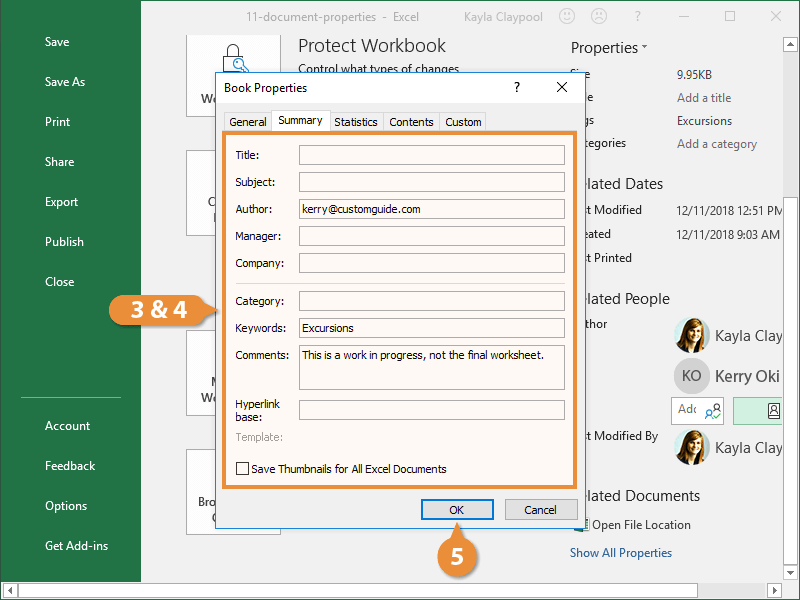Screen dimensions: 800x600
Task: Click the verify contact names icon
Action: [713, 411]
